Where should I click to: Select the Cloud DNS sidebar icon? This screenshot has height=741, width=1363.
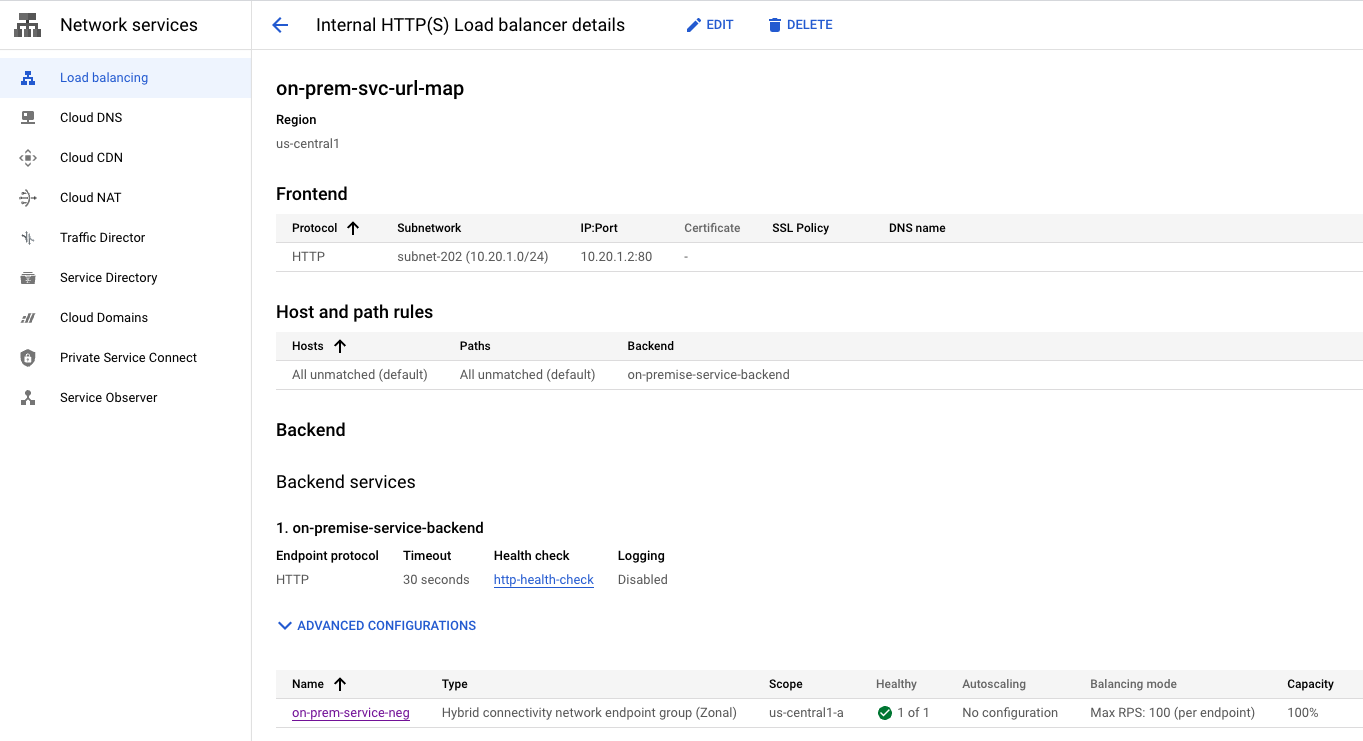[x=27, y=117]
